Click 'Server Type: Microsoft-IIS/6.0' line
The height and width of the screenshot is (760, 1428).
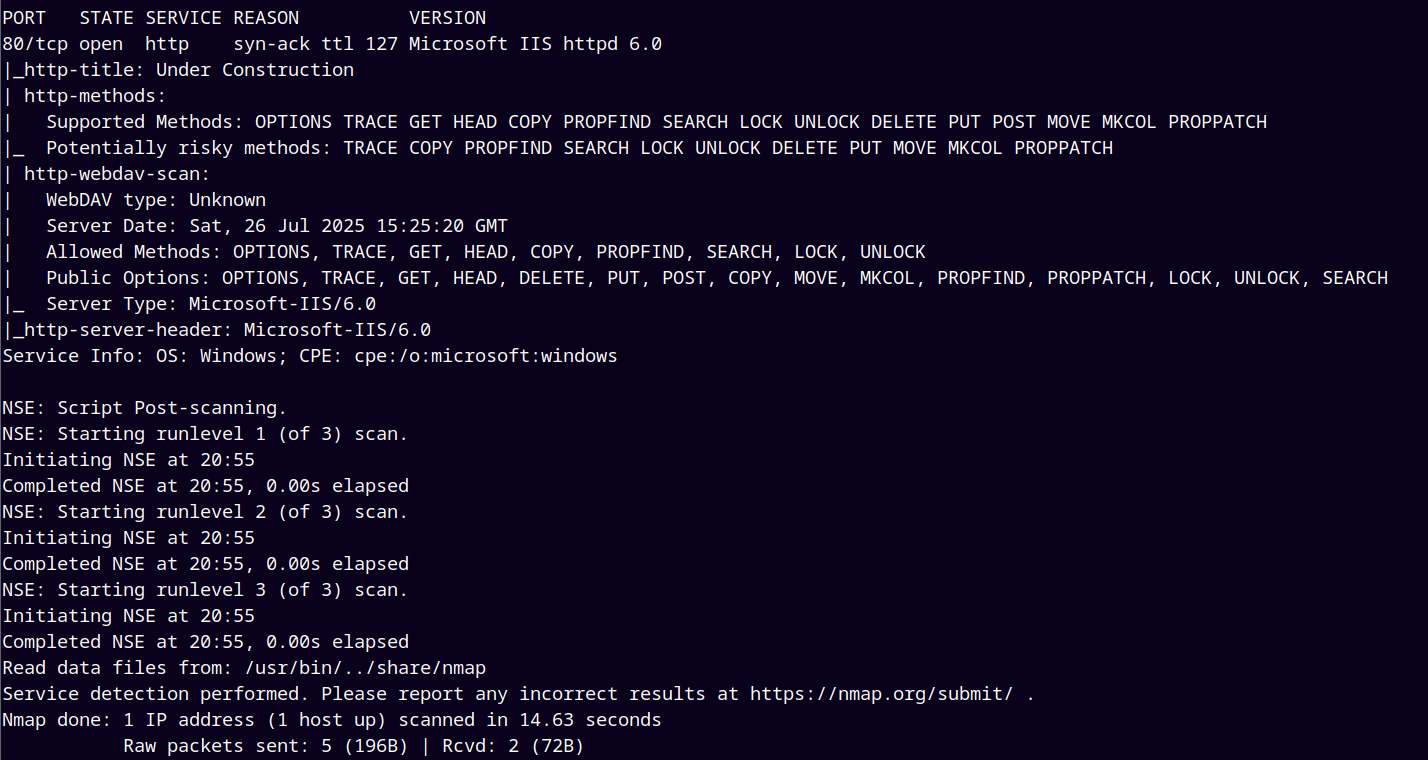211,304
